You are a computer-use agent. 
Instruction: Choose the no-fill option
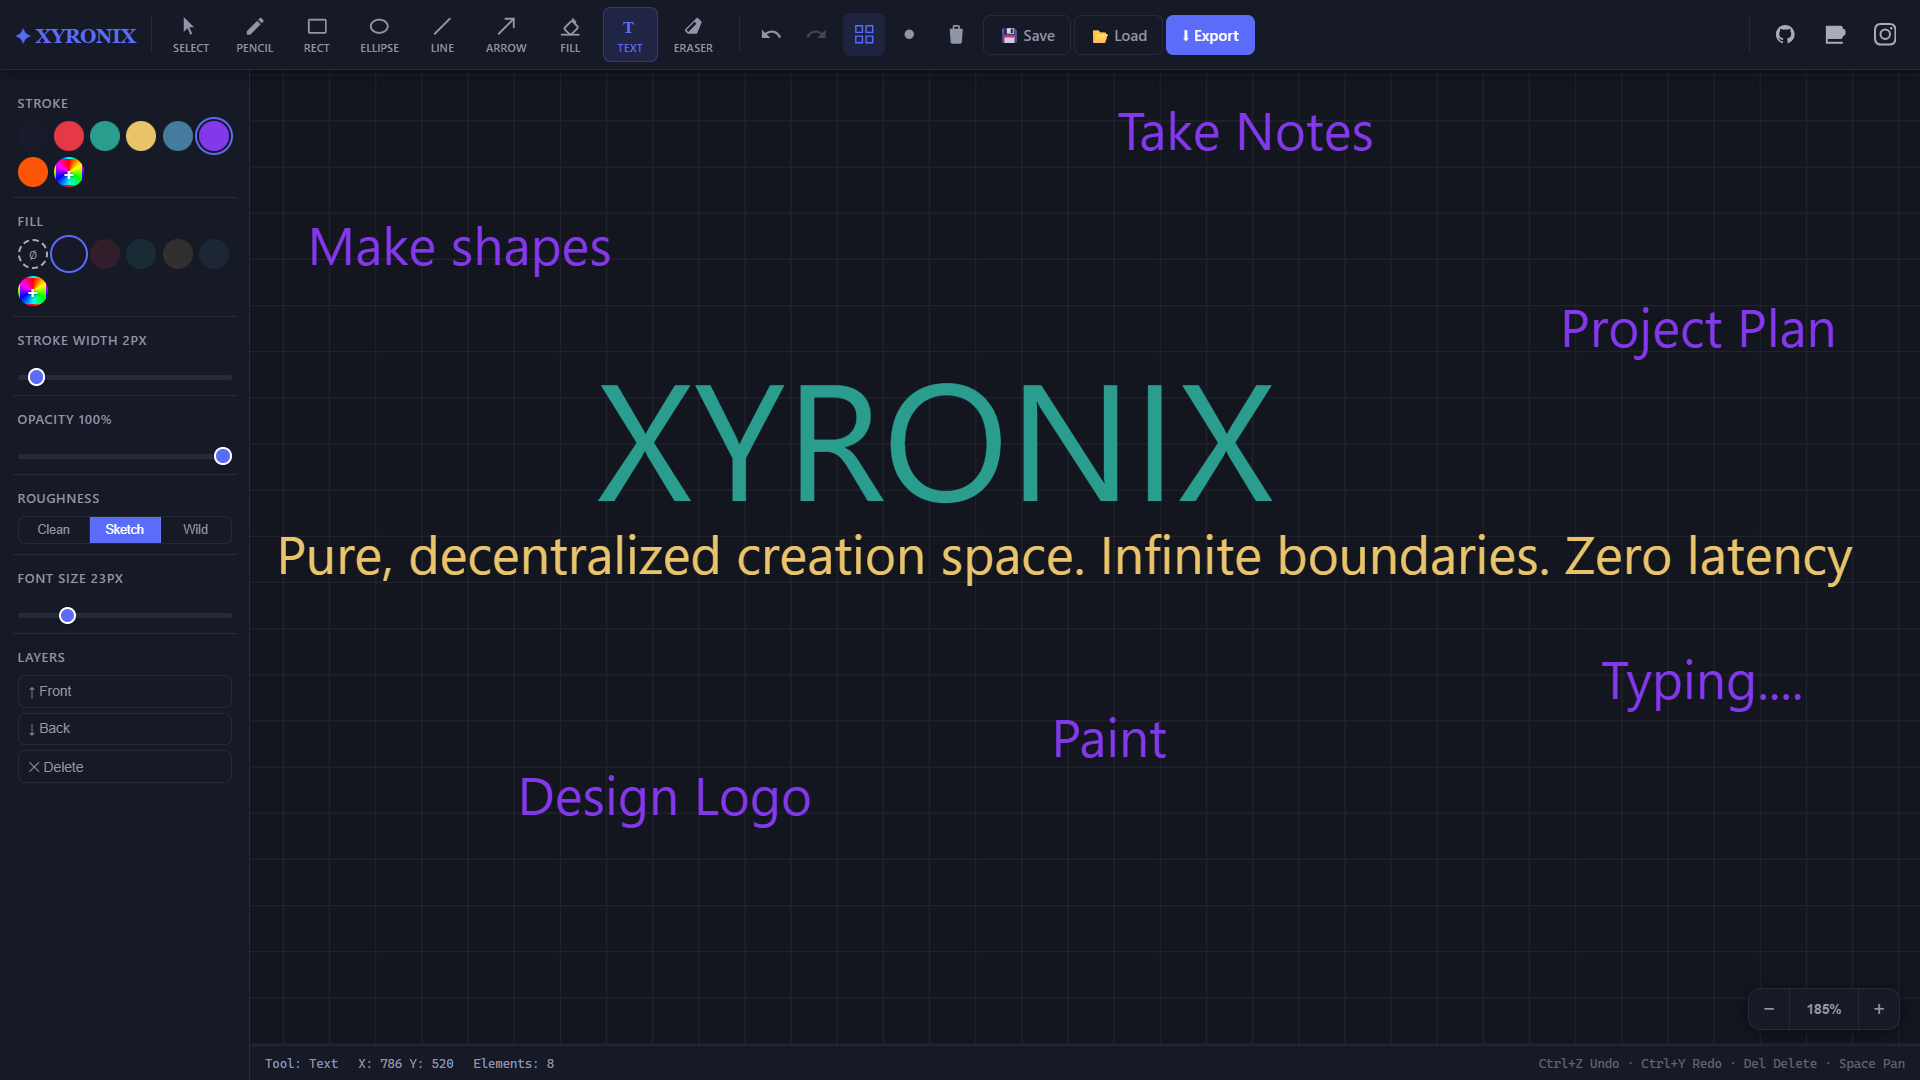point(32,254)
